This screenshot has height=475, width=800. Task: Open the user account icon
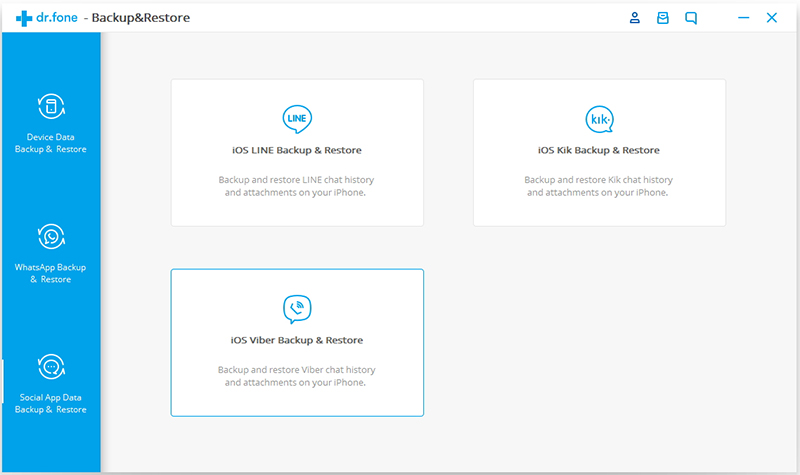tap(634, 18)
